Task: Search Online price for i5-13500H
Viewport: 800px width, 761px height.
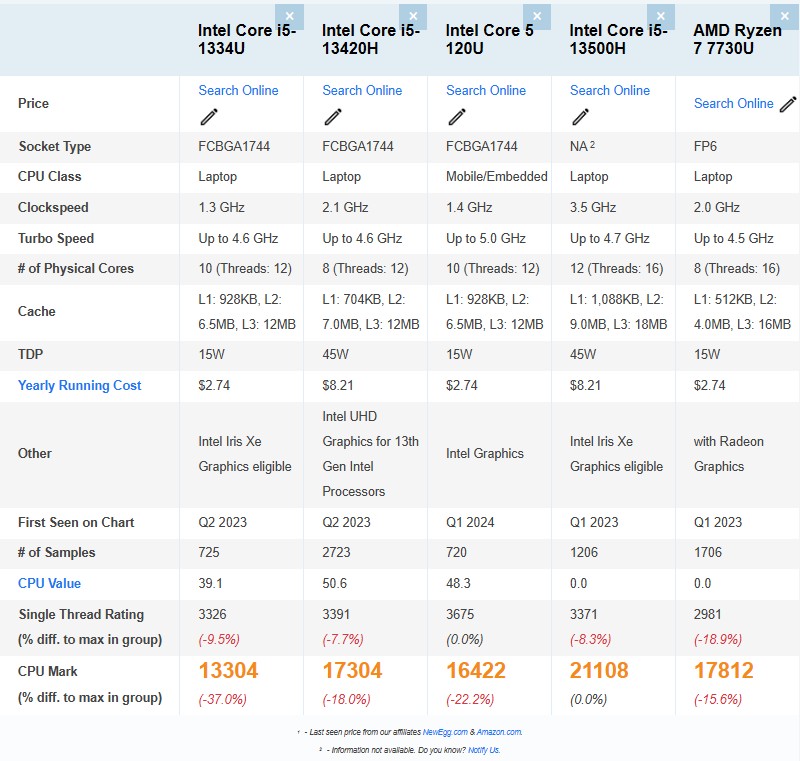Action: 610,90
